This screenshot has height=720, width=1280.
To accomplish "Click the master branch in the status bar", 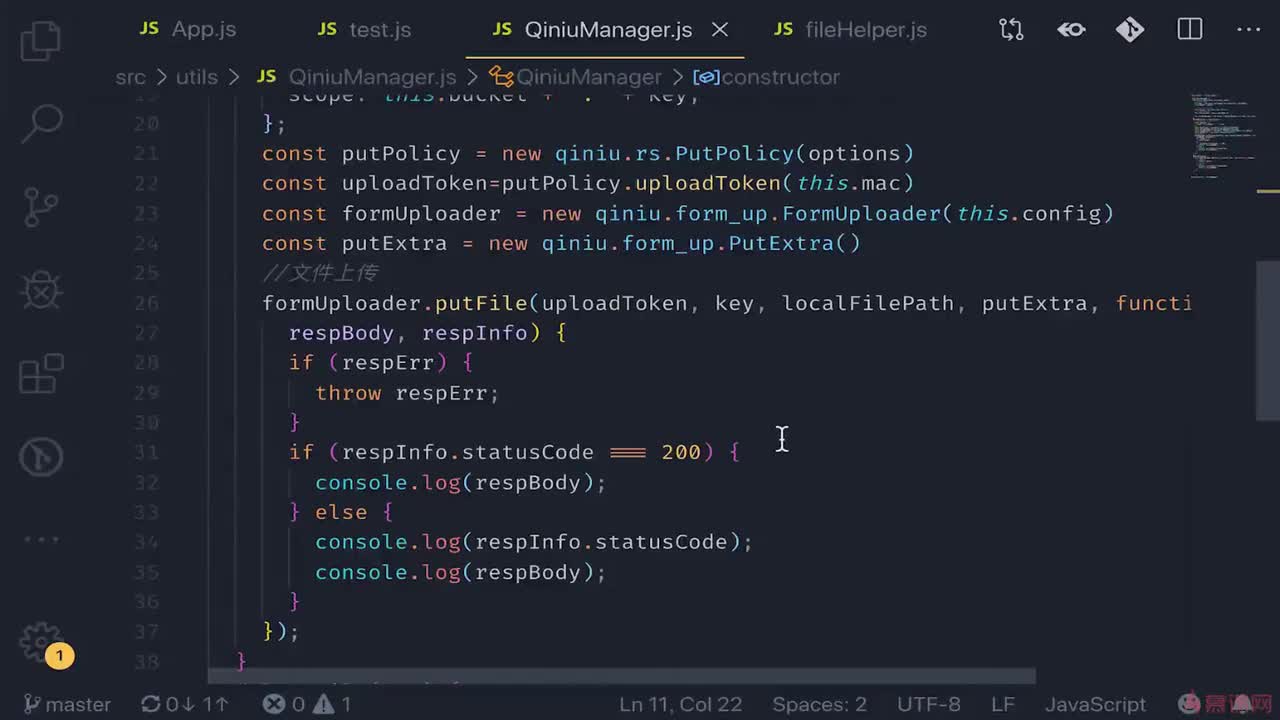I will pos(66,704).
